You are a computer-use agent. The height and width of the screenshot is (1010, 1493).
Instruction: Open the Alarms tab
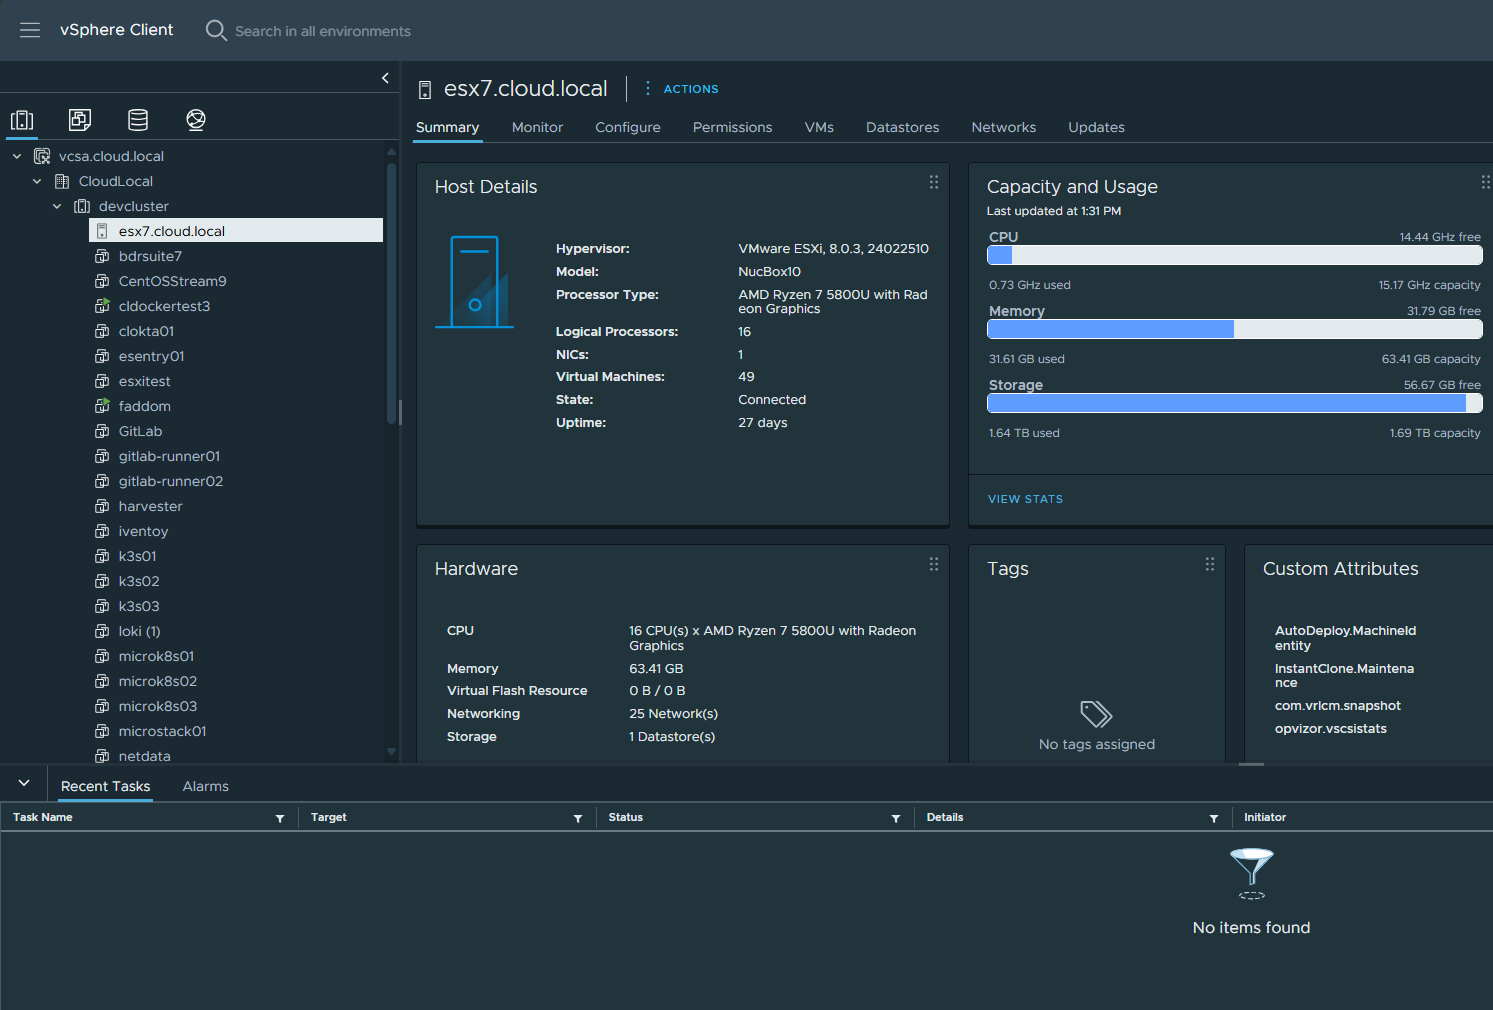point(205,786)
